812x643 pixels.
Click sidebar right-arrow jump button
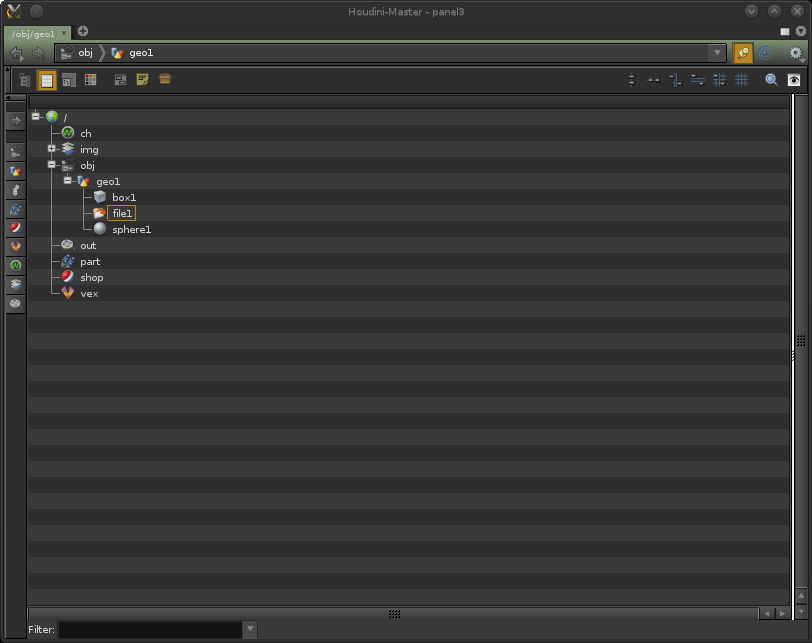pyautogui.click(x=16, y=121)
